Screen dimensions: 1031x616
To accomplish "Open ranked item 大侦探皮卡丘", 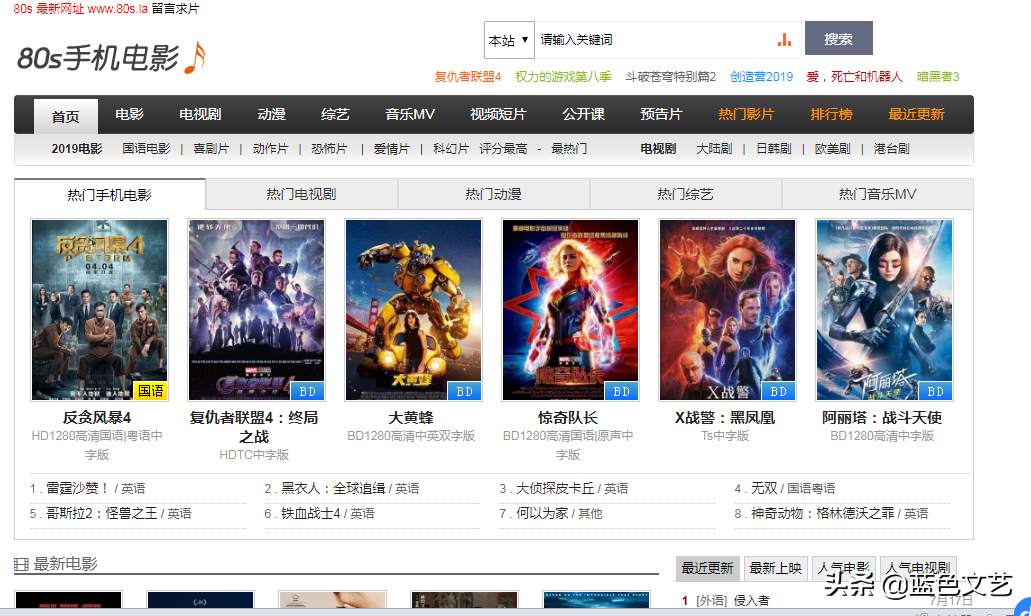I will (x=555, y=488).
